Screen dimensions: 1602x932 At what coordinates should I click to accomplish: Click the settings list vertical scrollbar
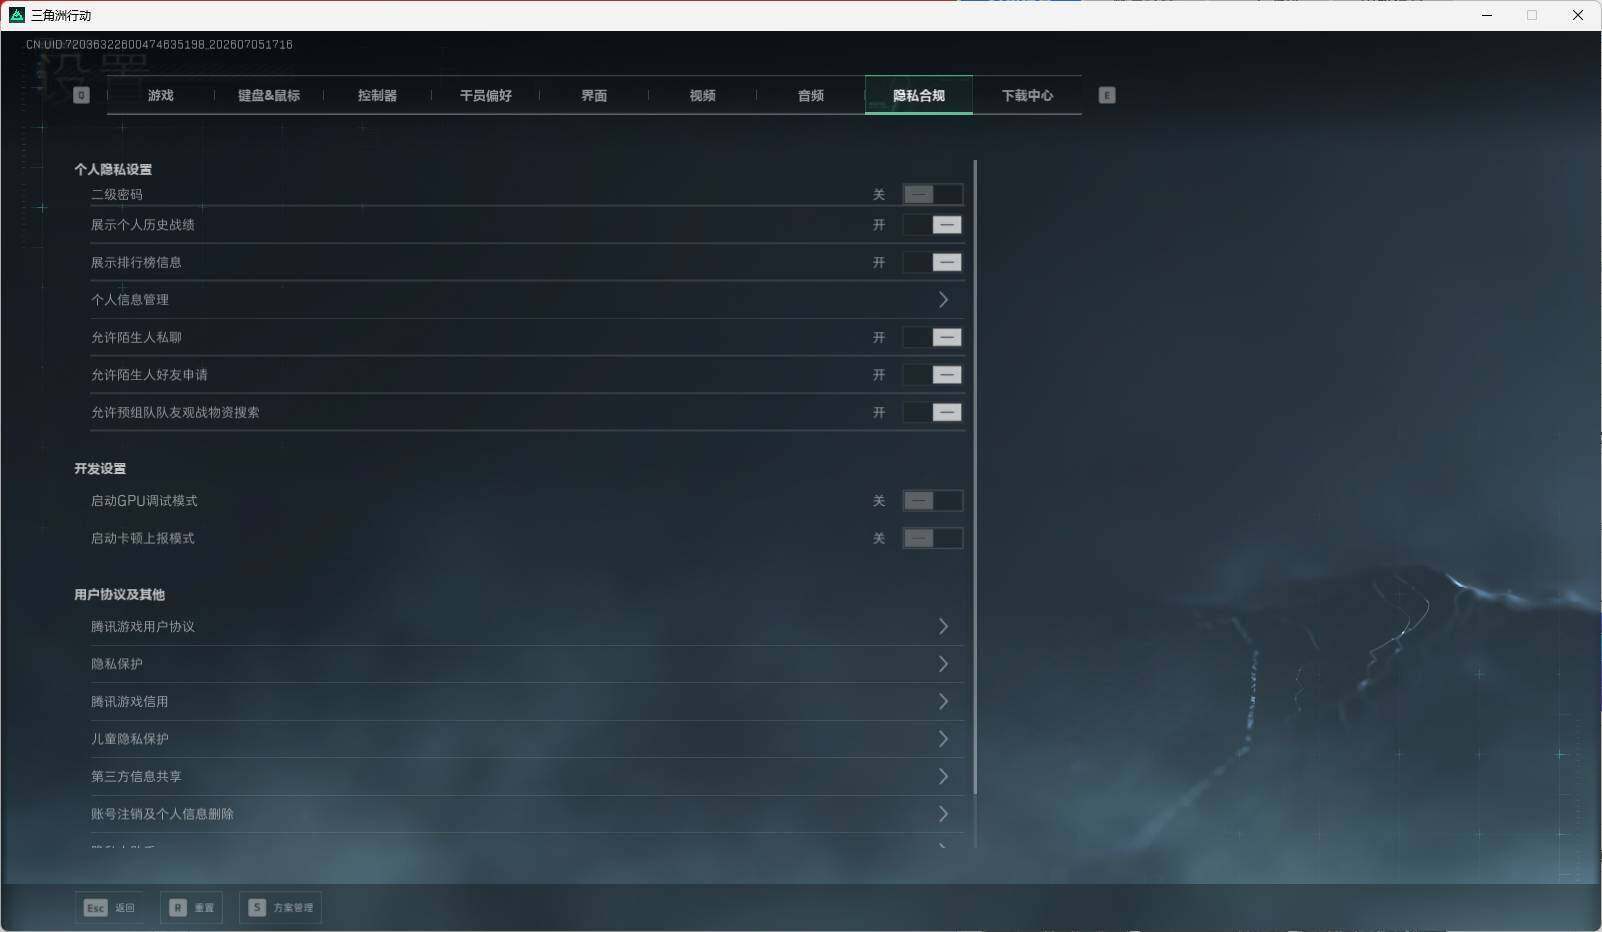click(975, 477)
